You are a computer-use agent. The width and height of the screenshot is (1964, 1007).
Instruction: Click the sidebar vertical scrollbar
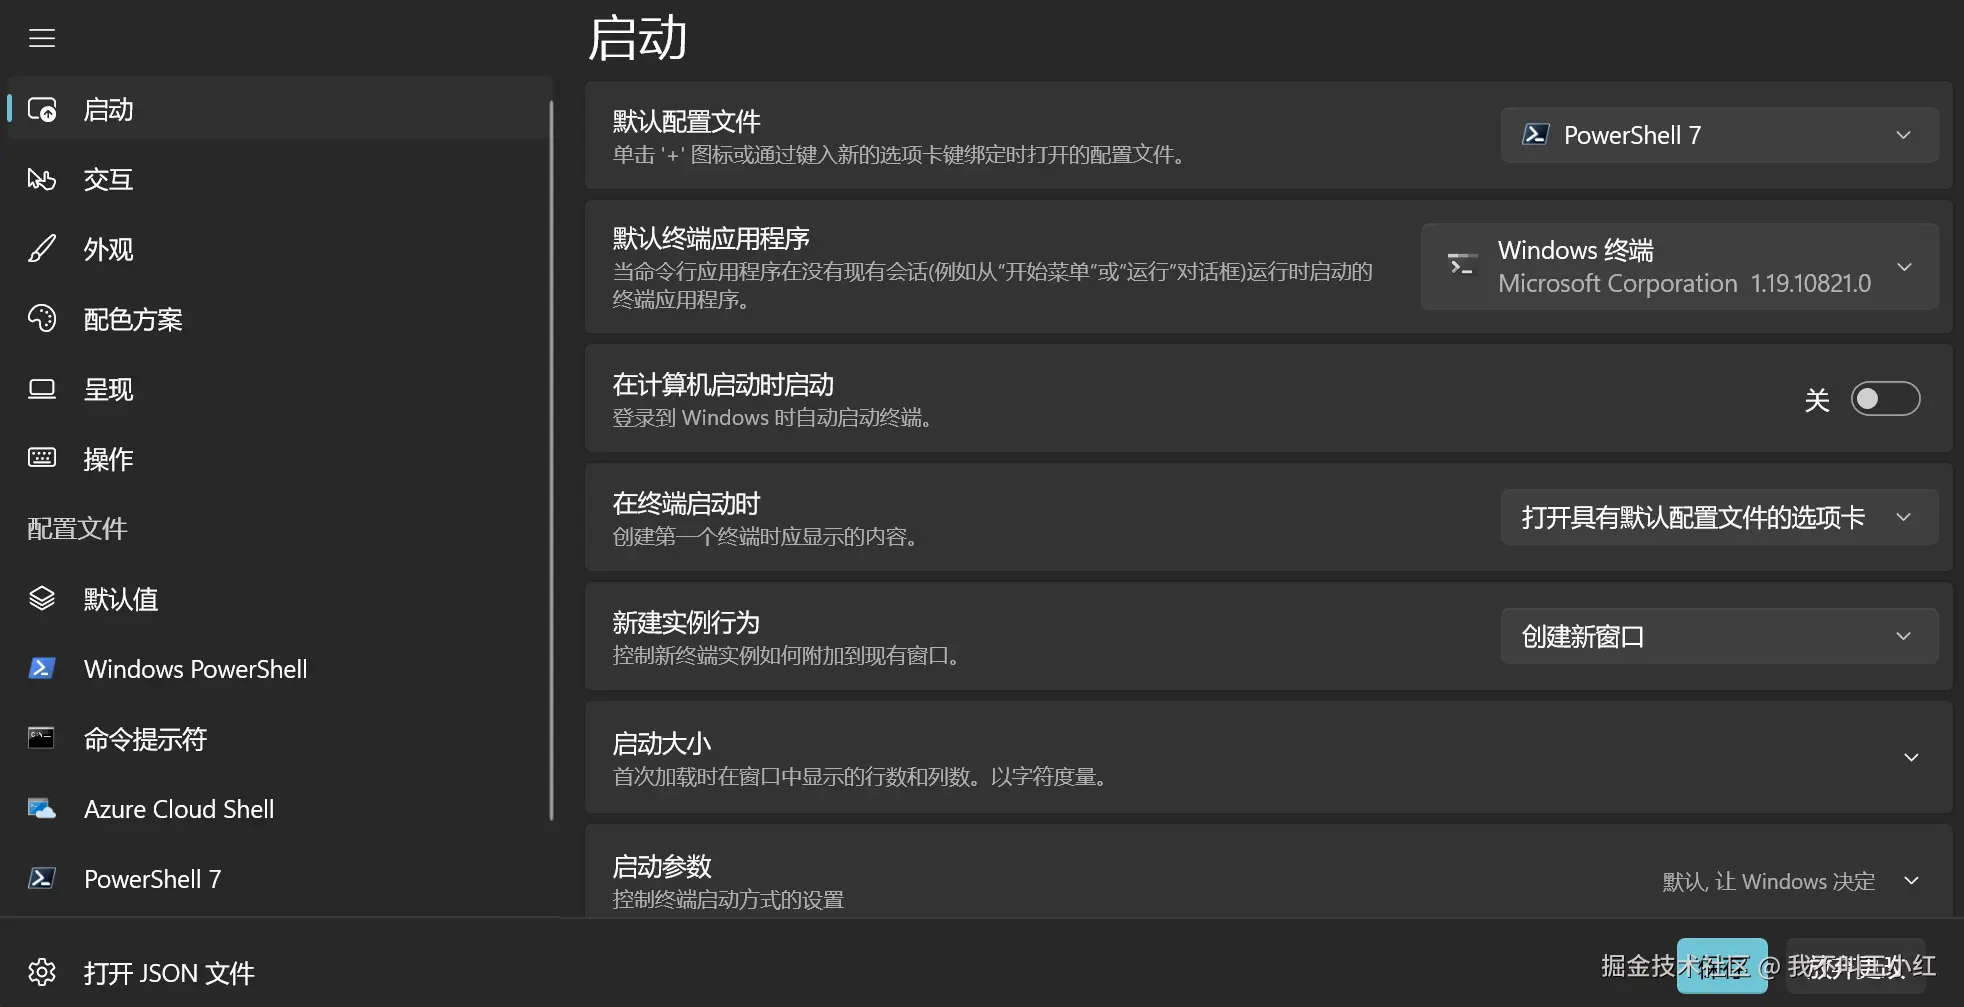(x=551, y=460)
